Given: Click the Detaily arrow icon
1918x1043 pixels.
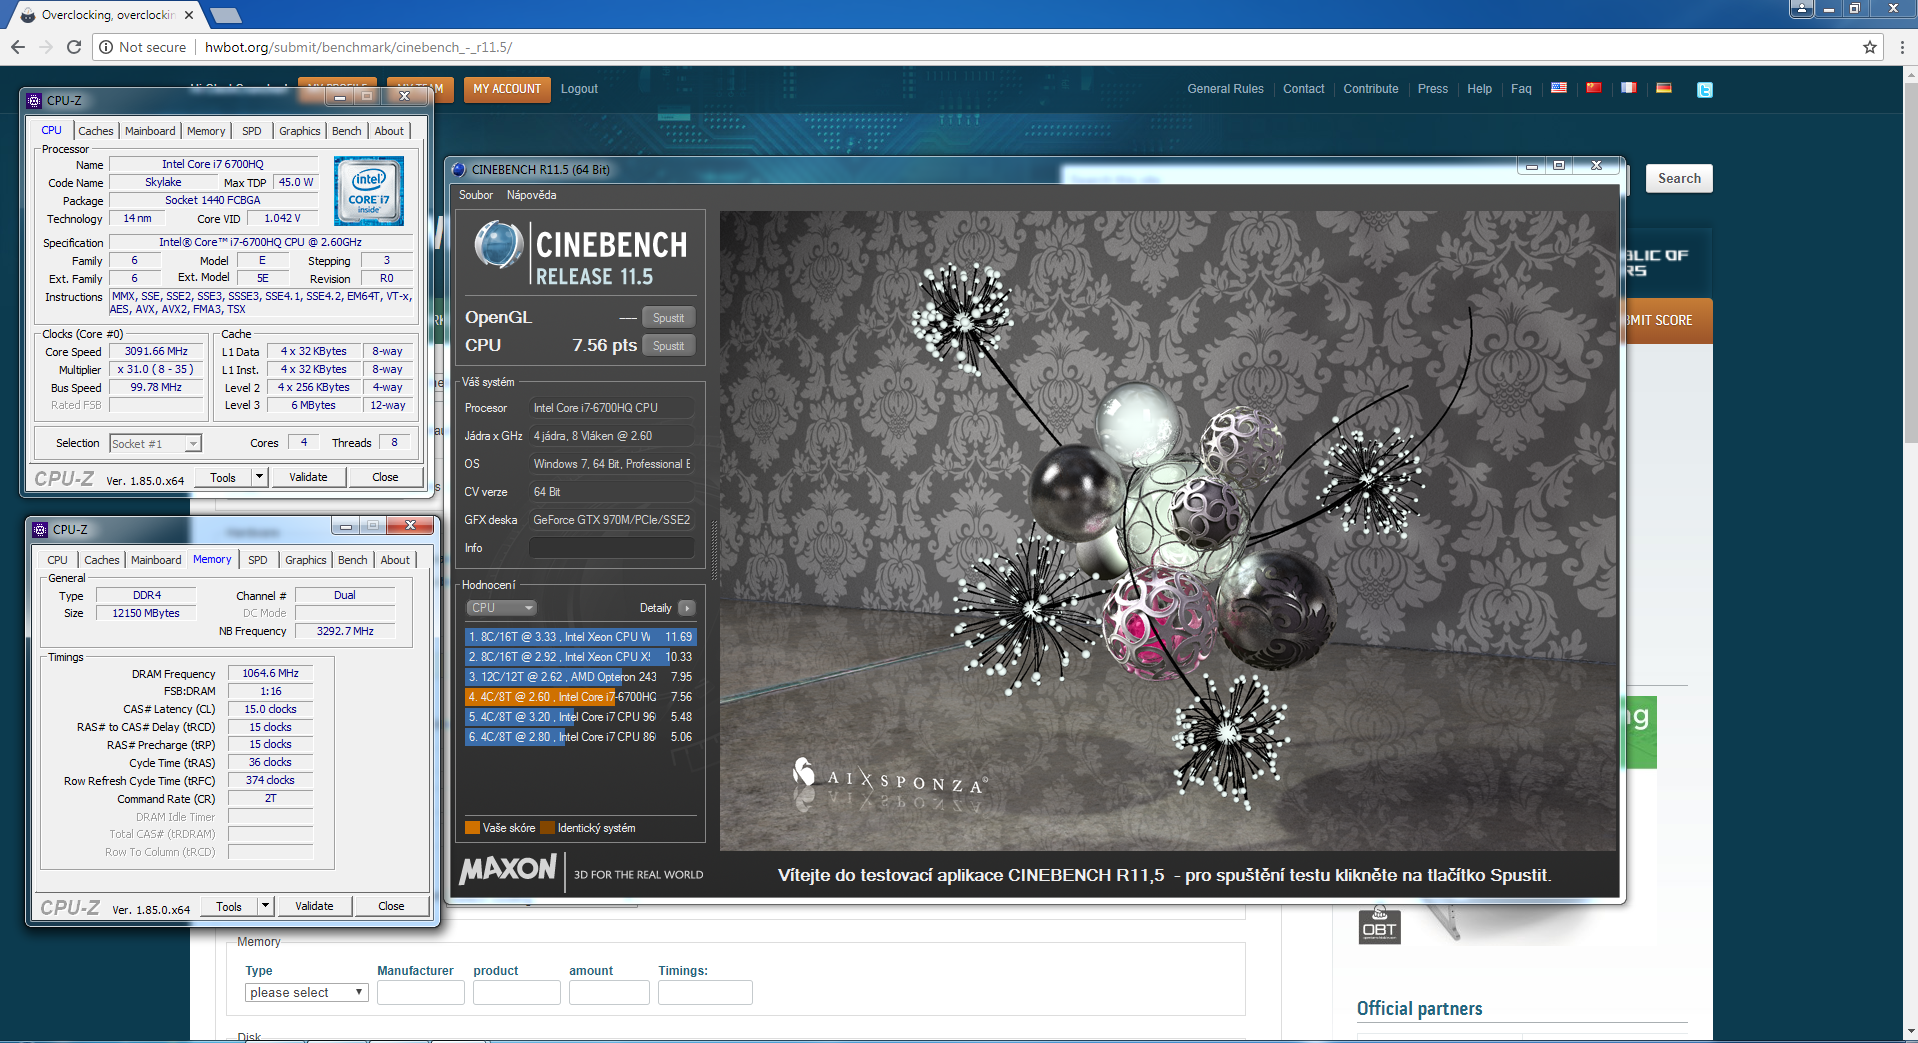Looking at the screenshot, I should pos(687,608).
